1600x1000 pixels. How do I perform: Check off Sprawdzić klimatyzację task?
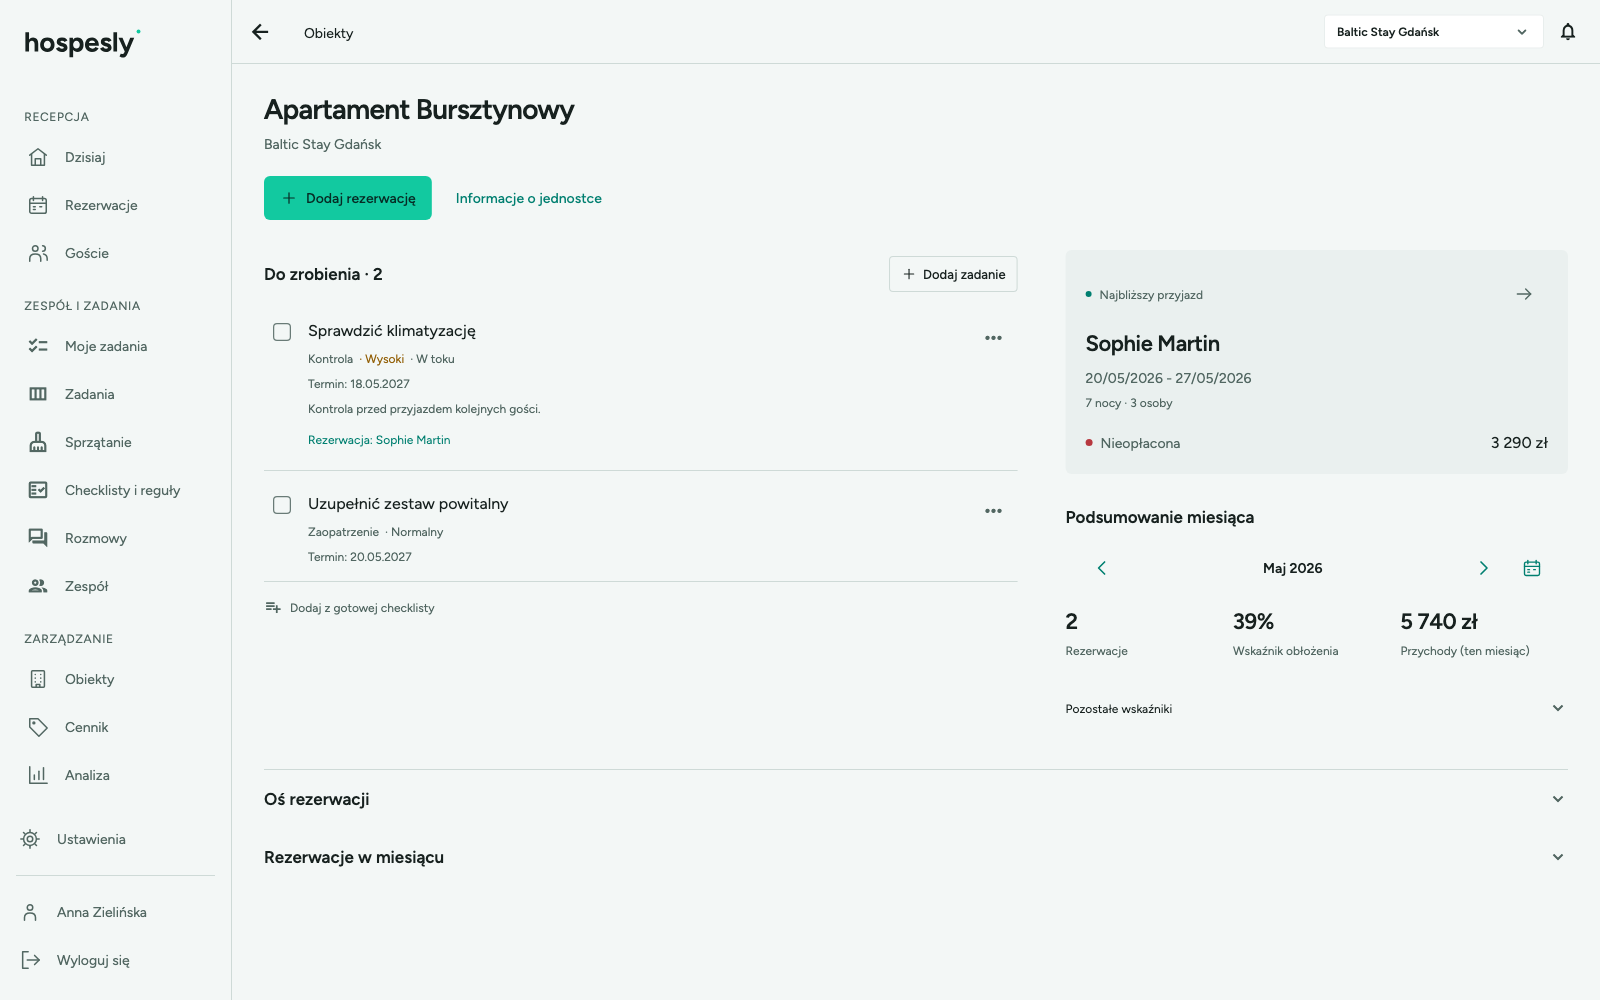[x=282, y=332]
